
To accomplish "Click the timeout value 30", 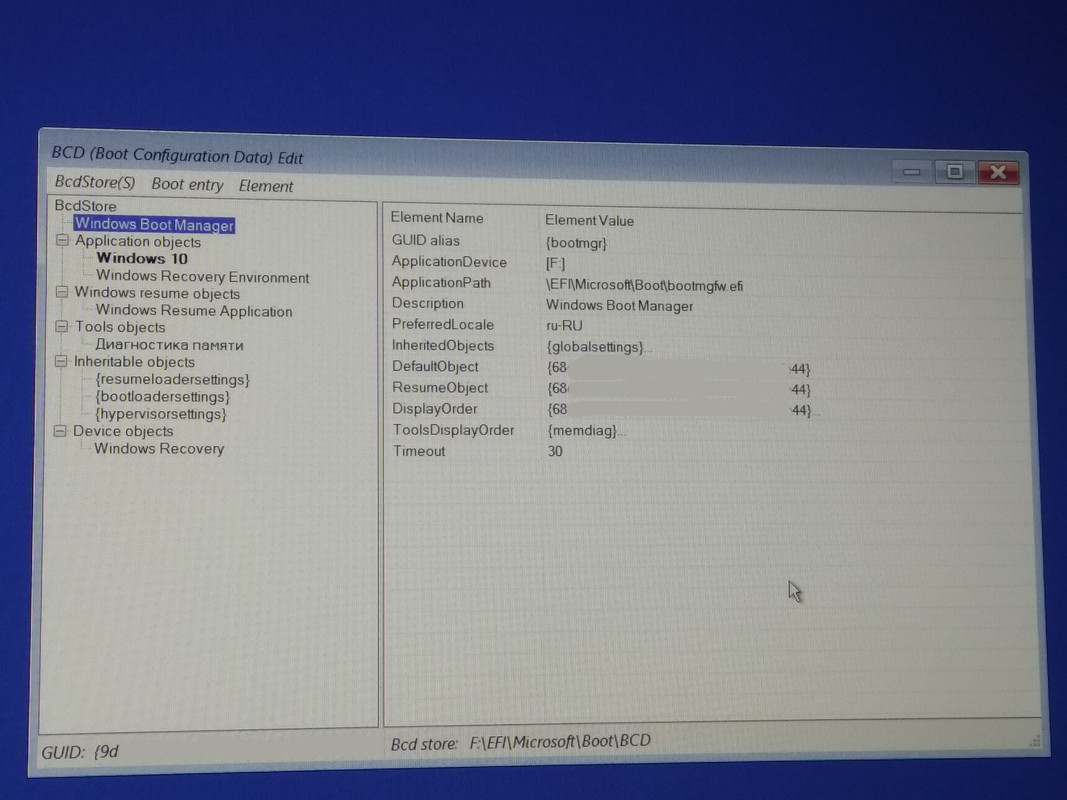I will click(x=555, y=451).
